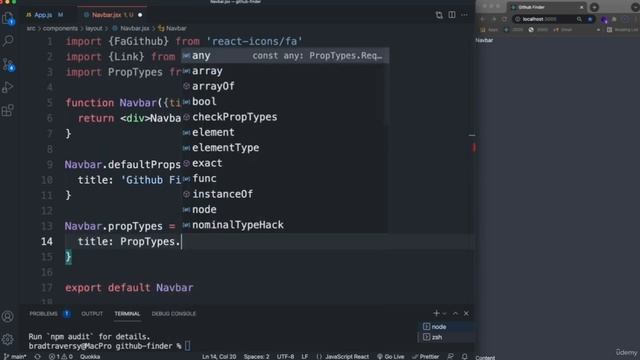640x360 pixels.
Task: Choose 'arrayOf' suggestion
Action: [x=285, y=86]
